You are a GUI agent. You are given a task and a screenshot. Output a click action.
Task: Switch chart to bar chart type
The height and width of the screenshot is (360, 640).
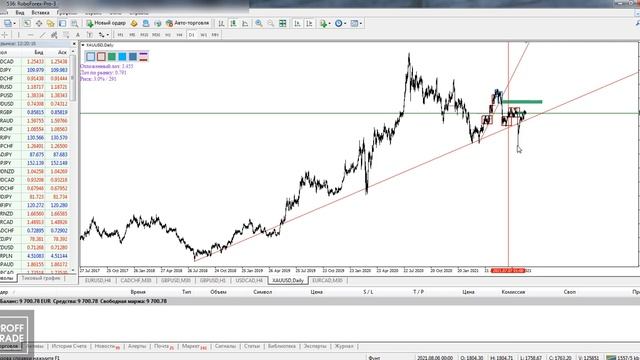221,23
